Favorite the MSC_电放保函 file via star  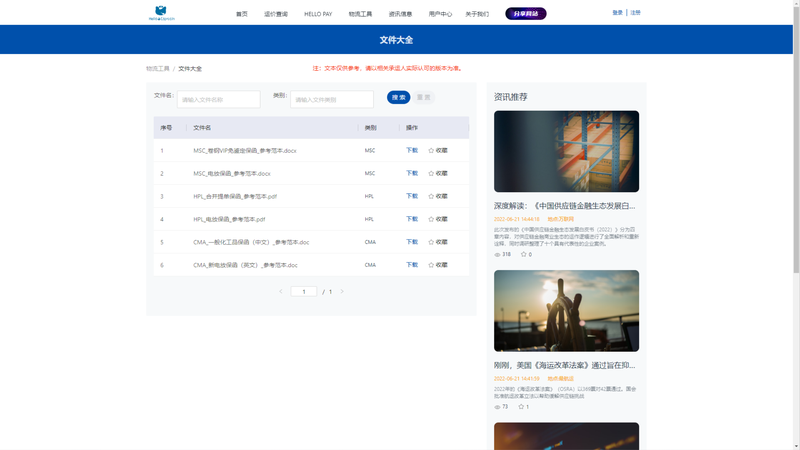pos(431,173)
